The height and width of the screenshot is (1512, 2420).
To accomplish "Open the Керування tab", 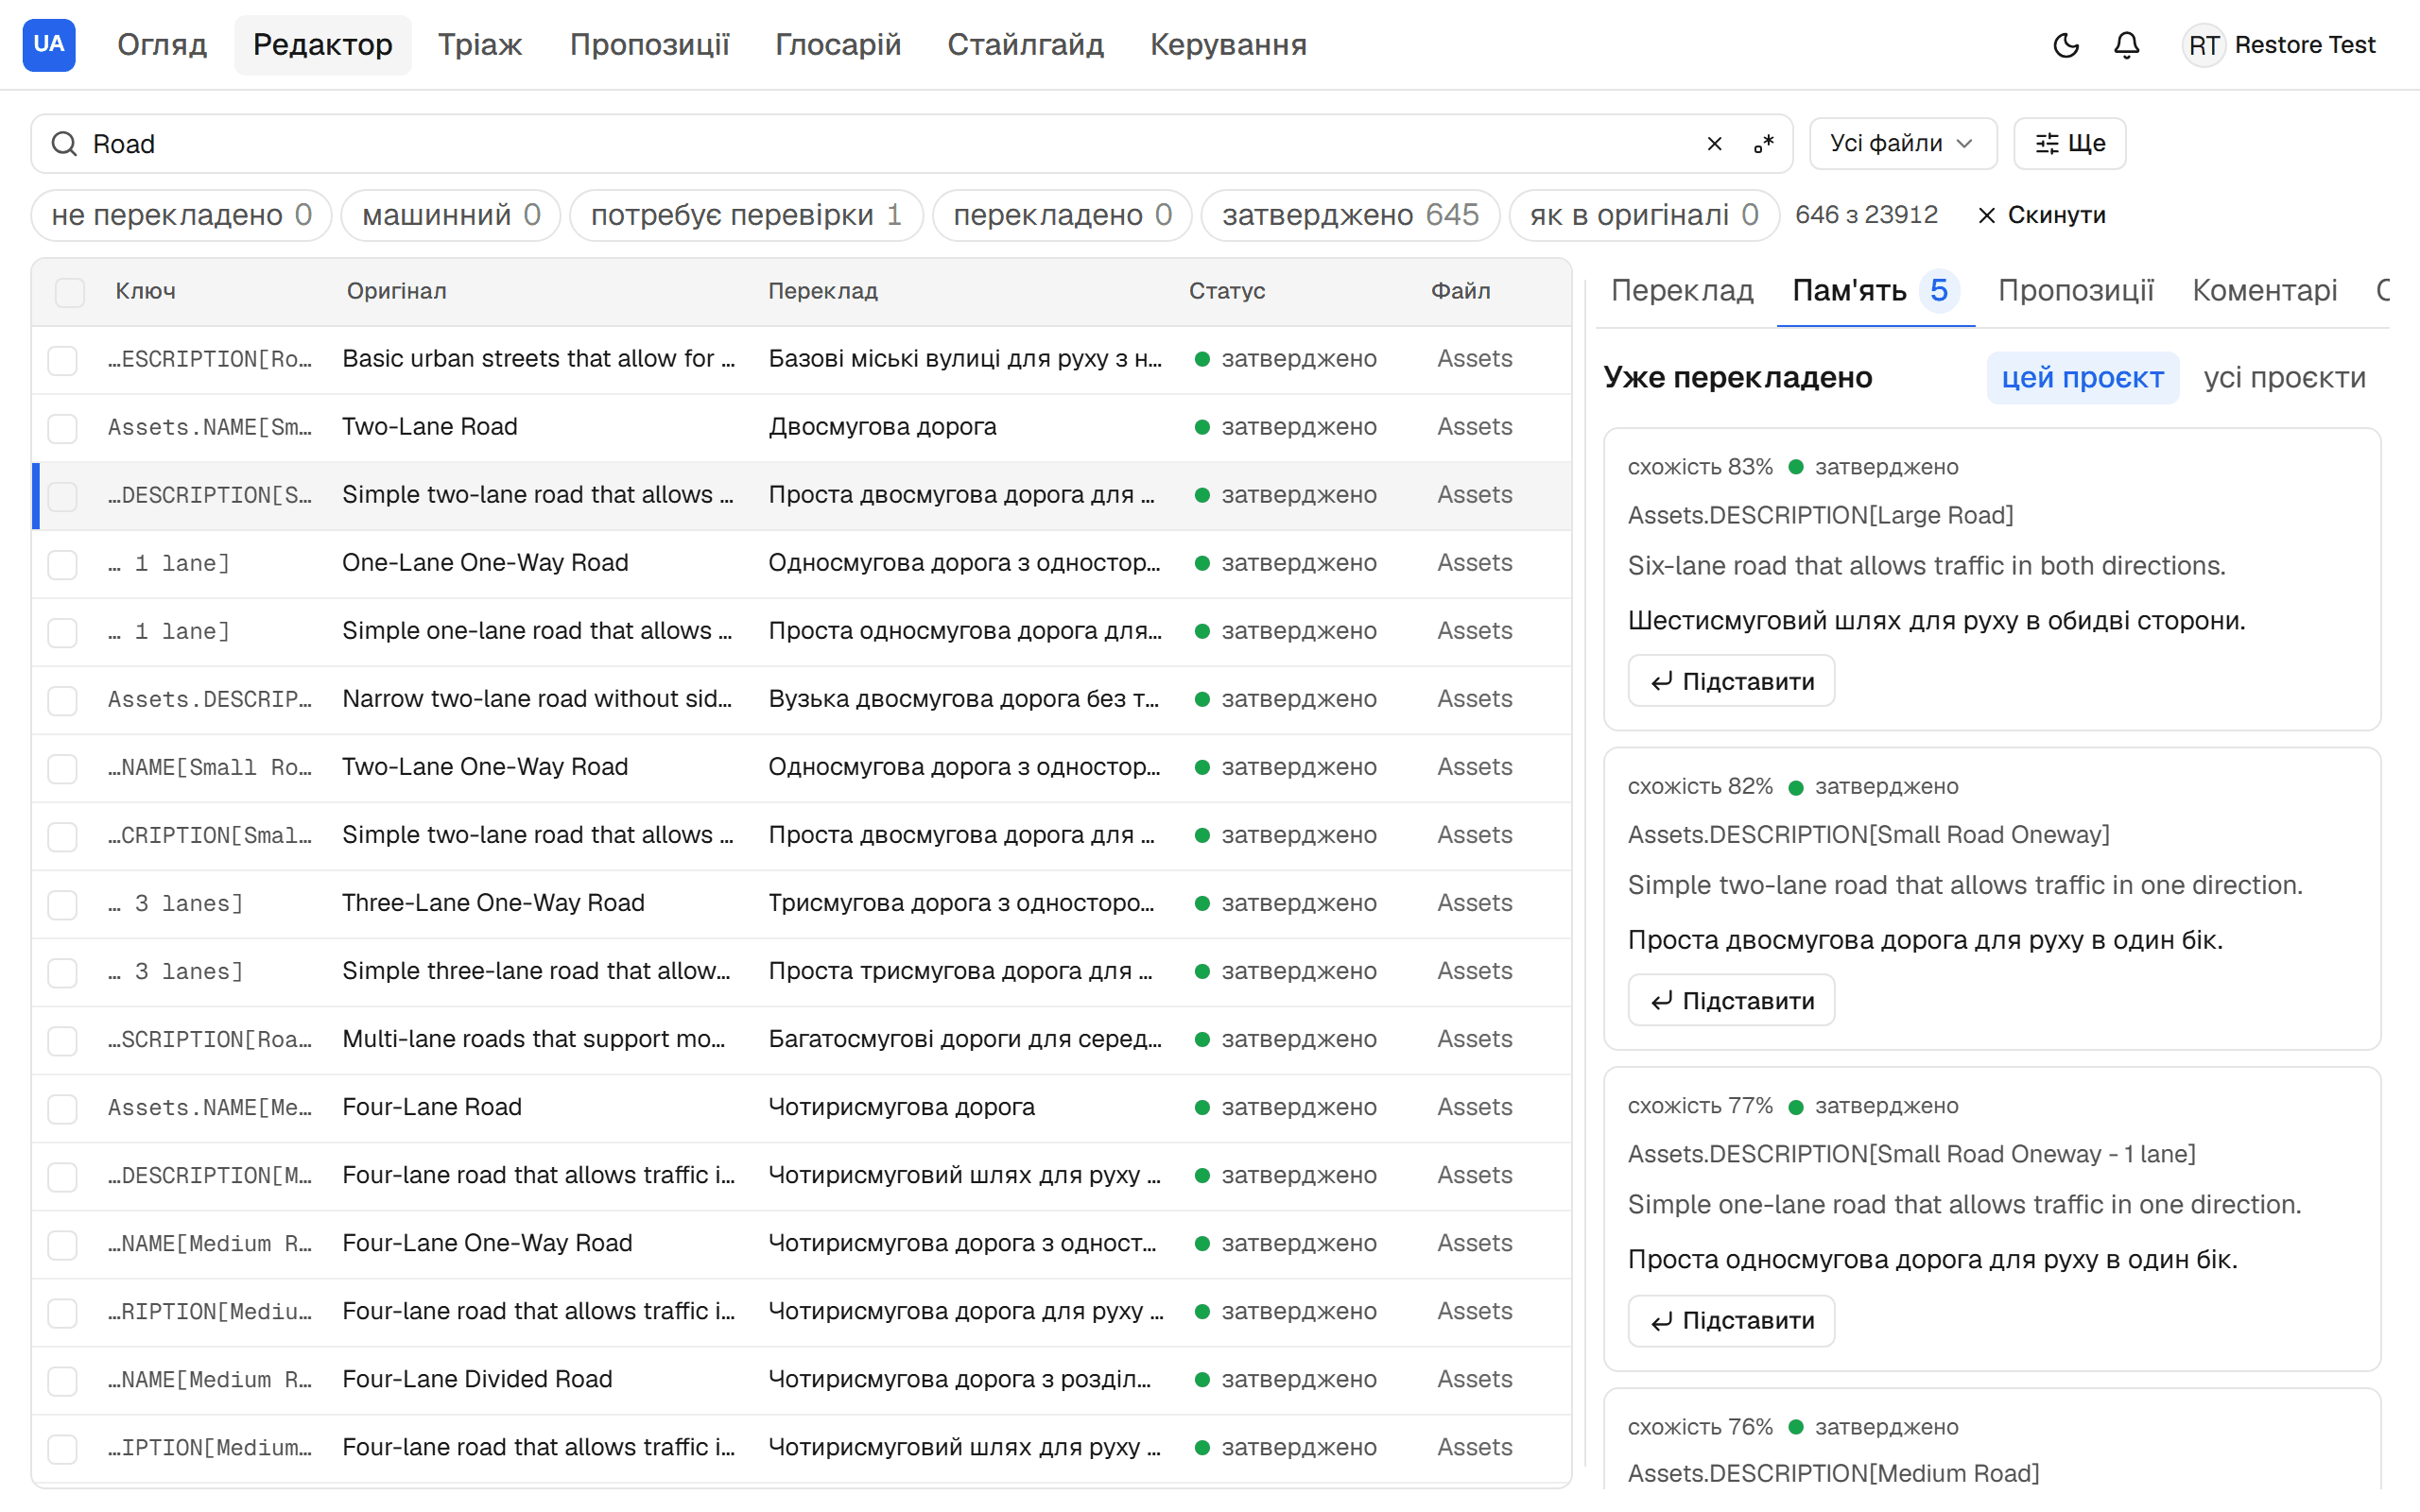I will point(1228,45).
